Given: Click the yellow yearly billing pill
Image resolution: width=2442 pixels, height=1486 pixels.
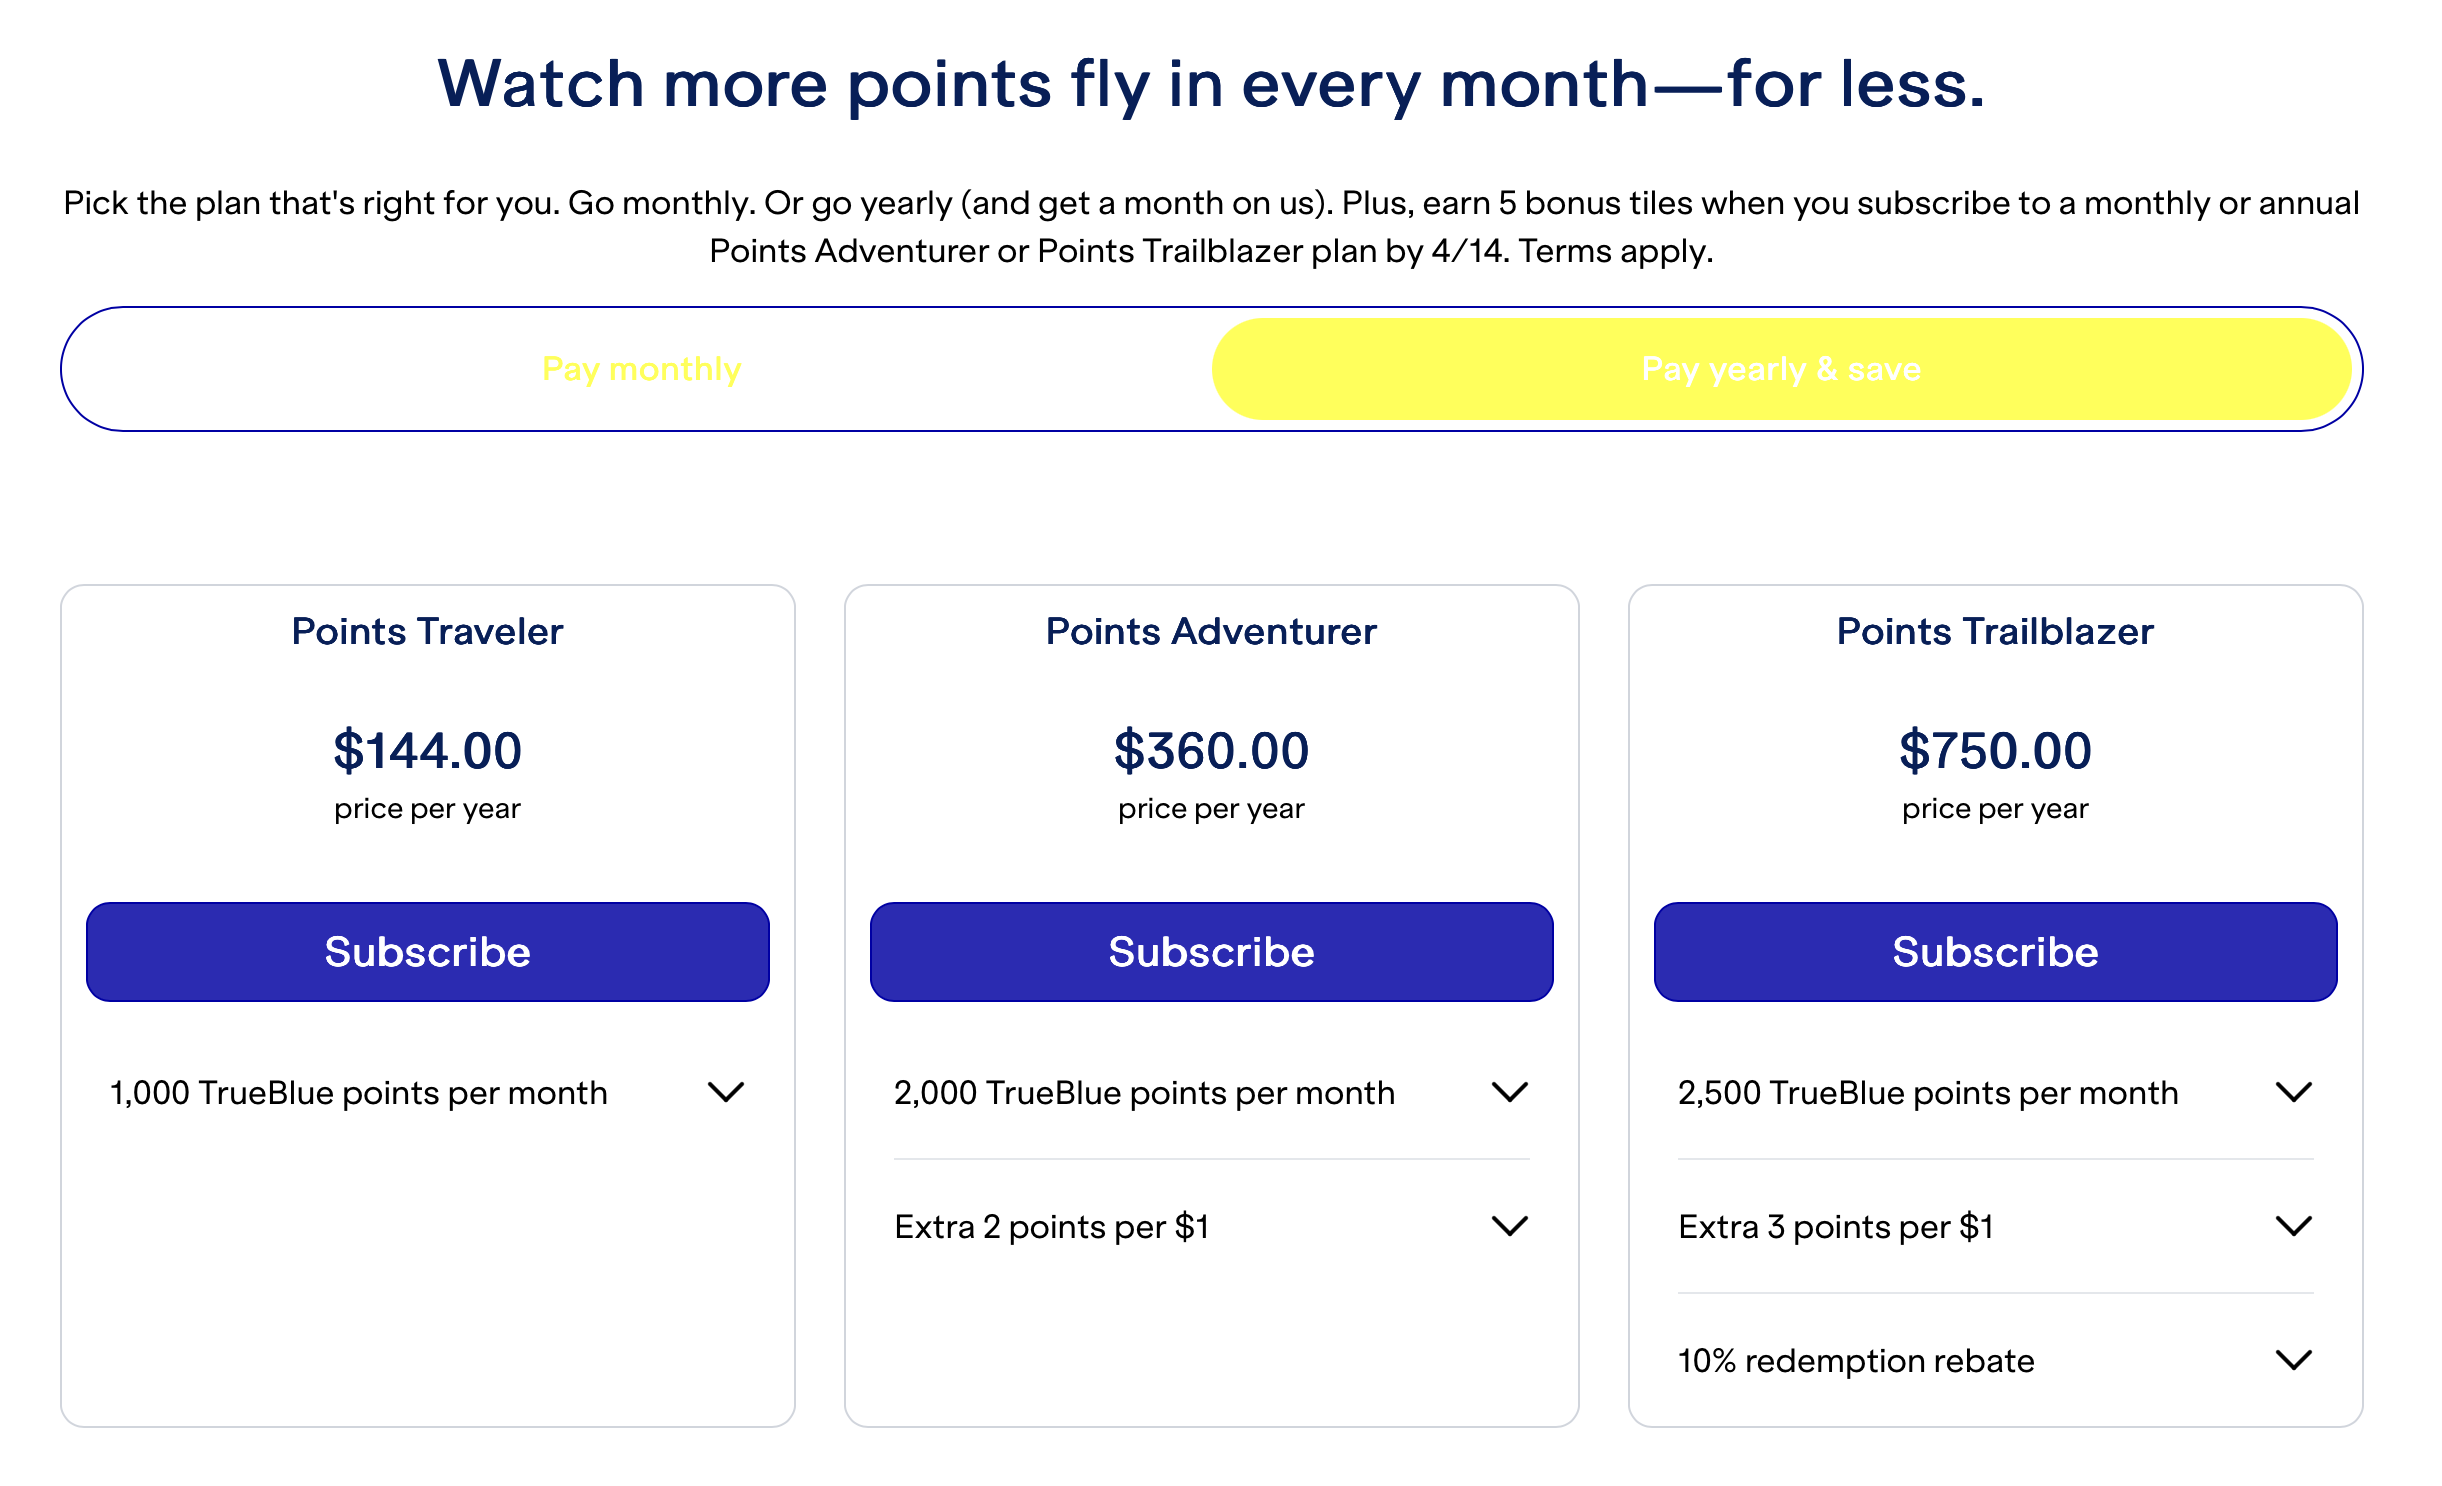Looking at the screenshot, I should click(x=1781, y=368).
